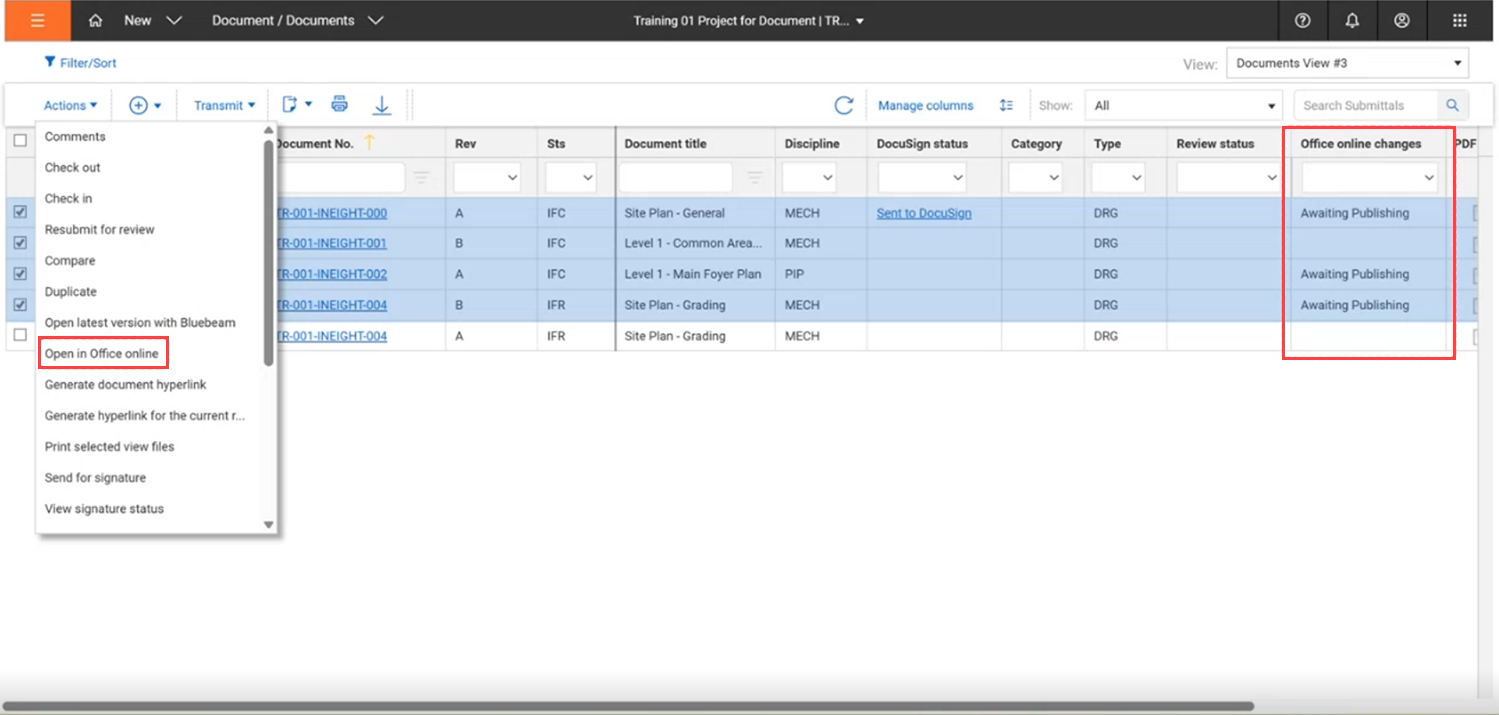
Task: Click the download arrow icon
Action: click(381, 105)
